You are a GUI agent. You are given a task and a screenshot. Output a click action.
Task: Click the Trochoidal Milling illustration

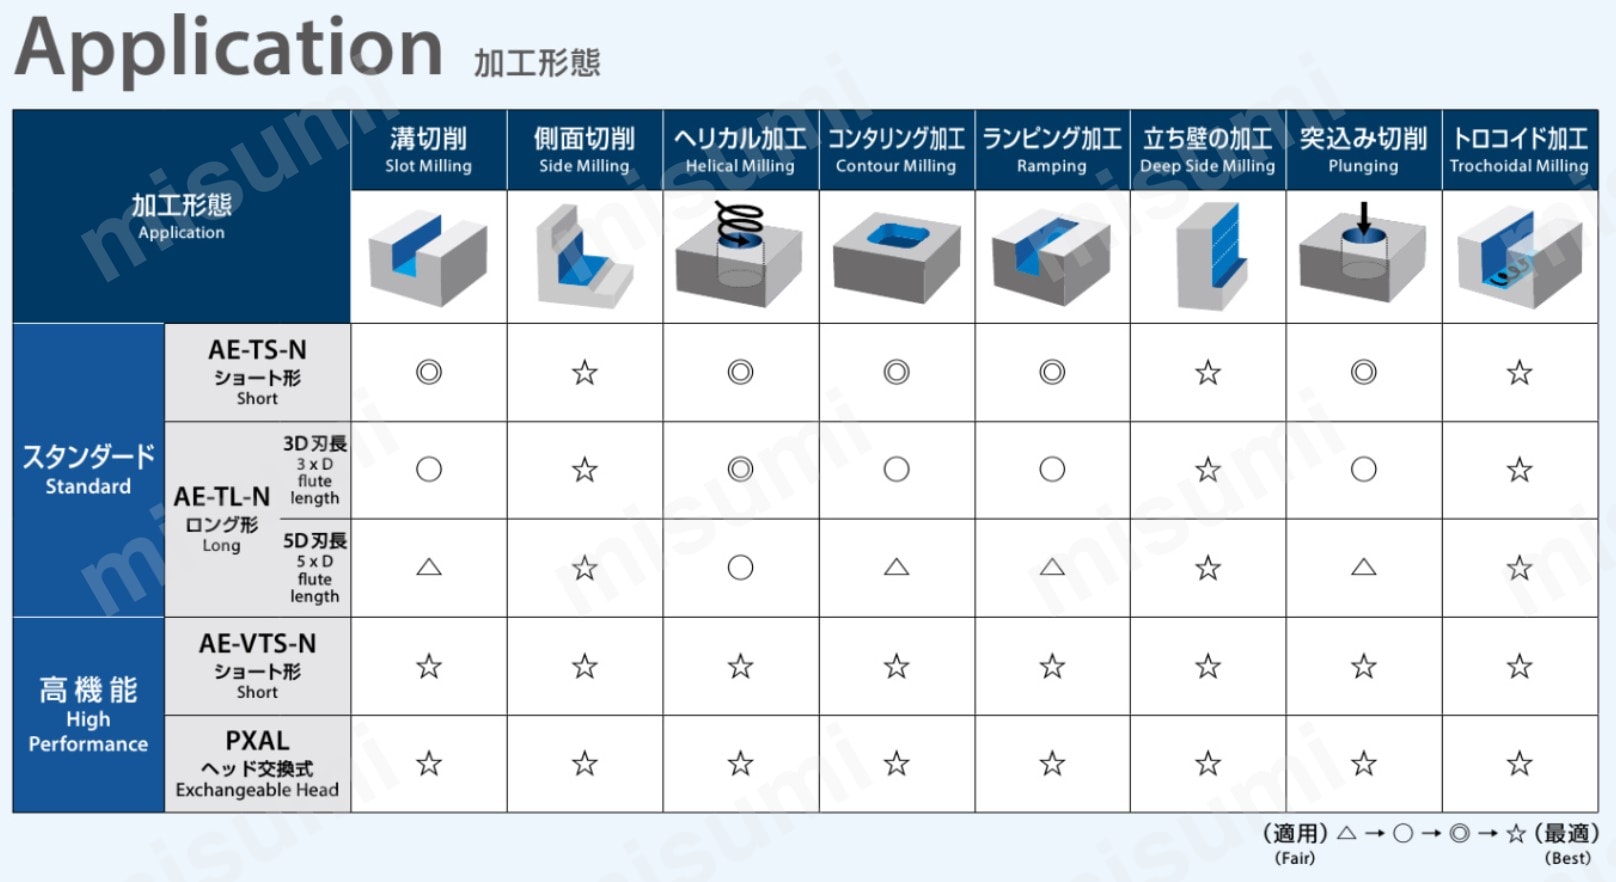[x=1520, y=258]
